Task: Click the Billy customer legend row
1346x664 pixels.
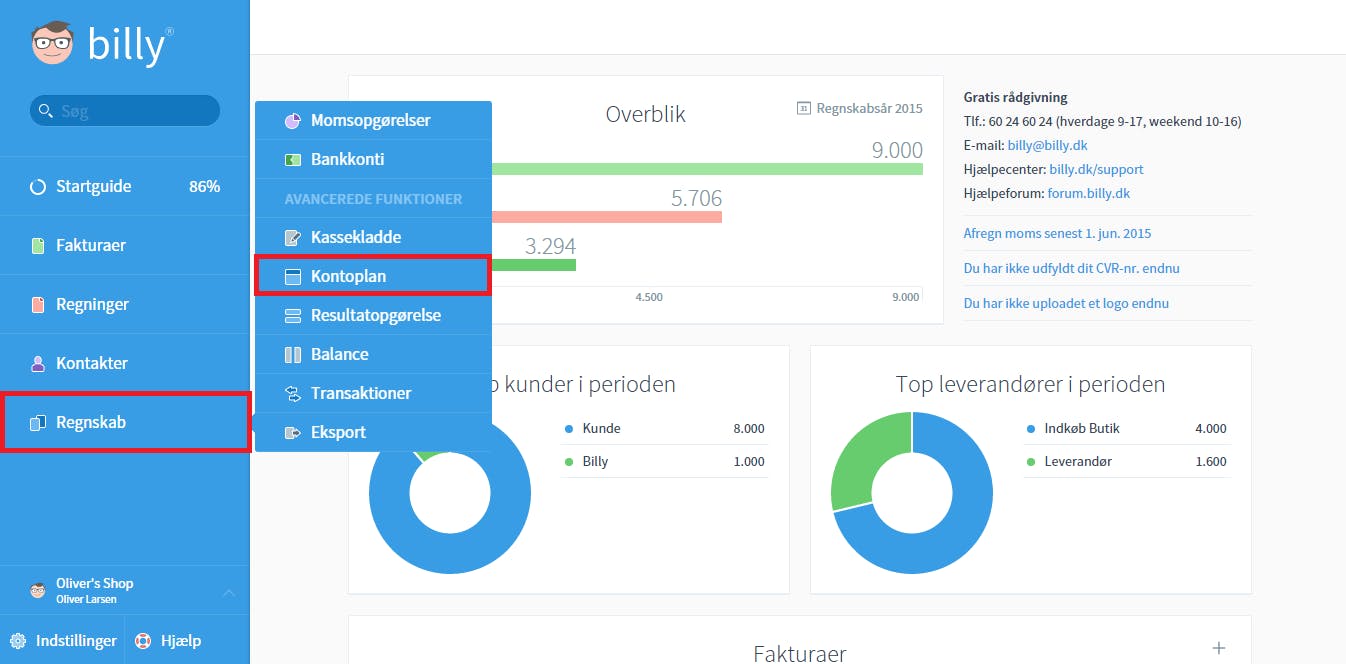Action: (665, 462)
